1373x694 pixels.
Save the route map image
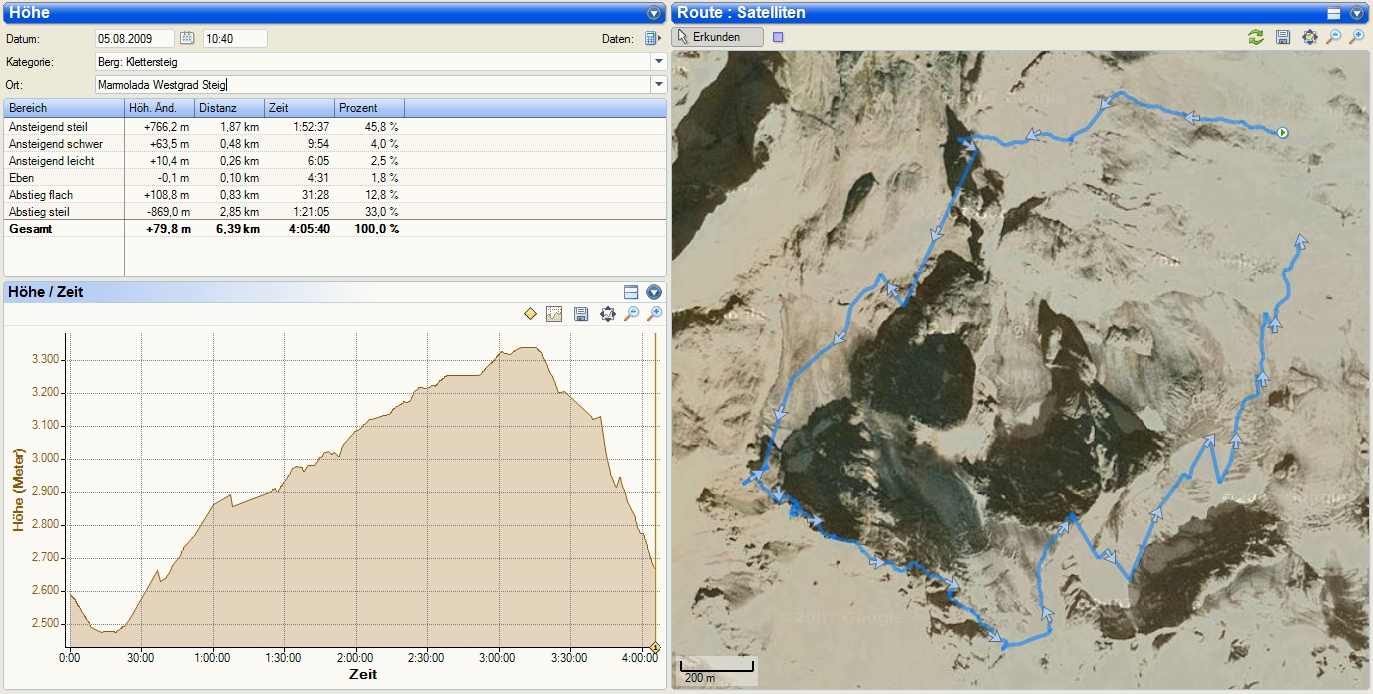(1283, 37)
